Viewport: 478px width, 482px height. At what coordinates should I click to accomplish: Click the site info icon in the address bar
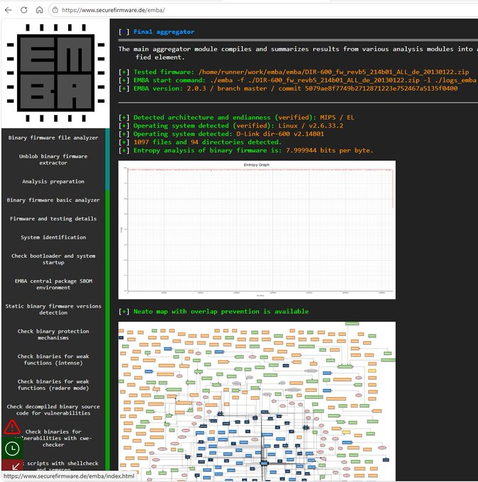point(55,10)
